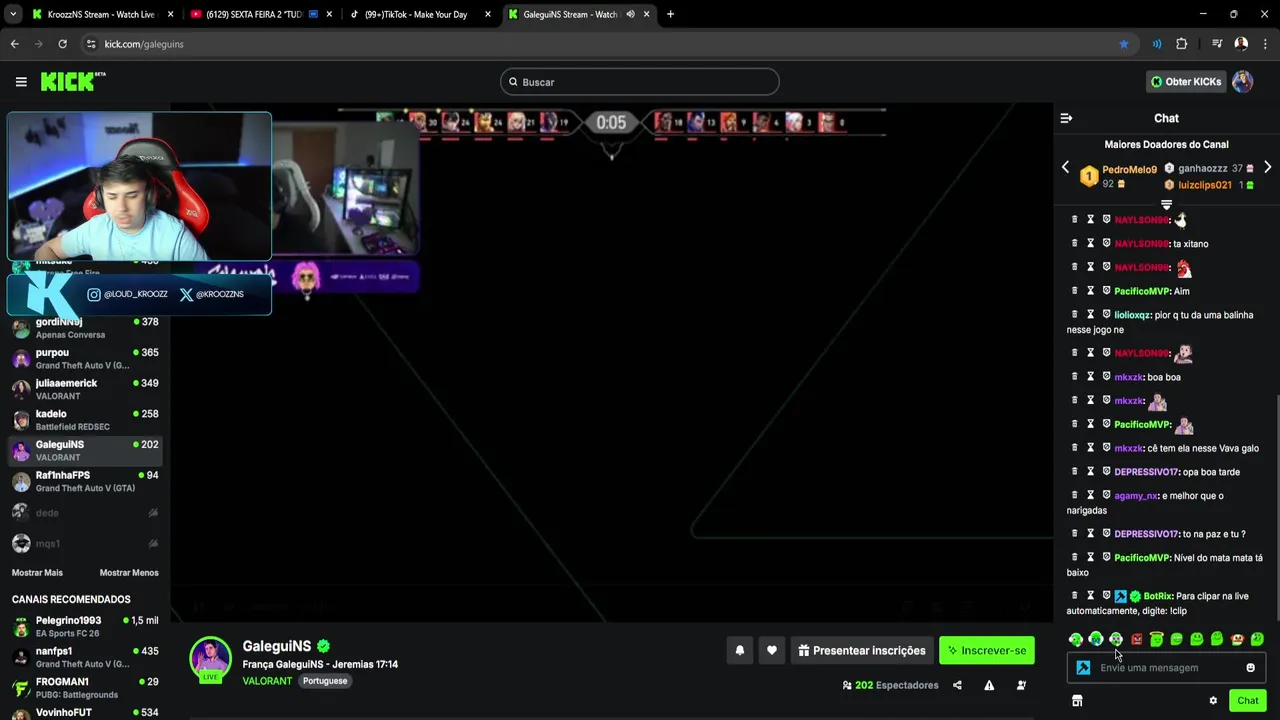Open a new browser tab
The height and width of the screenshot is (720, 1280).
670,14
